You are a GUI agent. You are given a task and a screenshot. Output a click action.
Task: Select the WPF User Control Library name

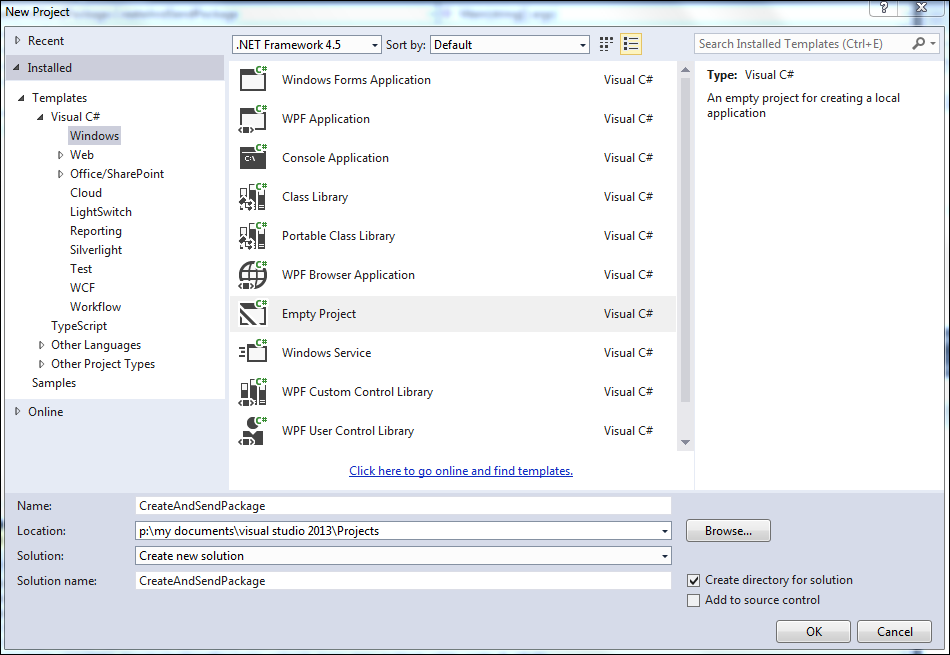tap(348, 431)
